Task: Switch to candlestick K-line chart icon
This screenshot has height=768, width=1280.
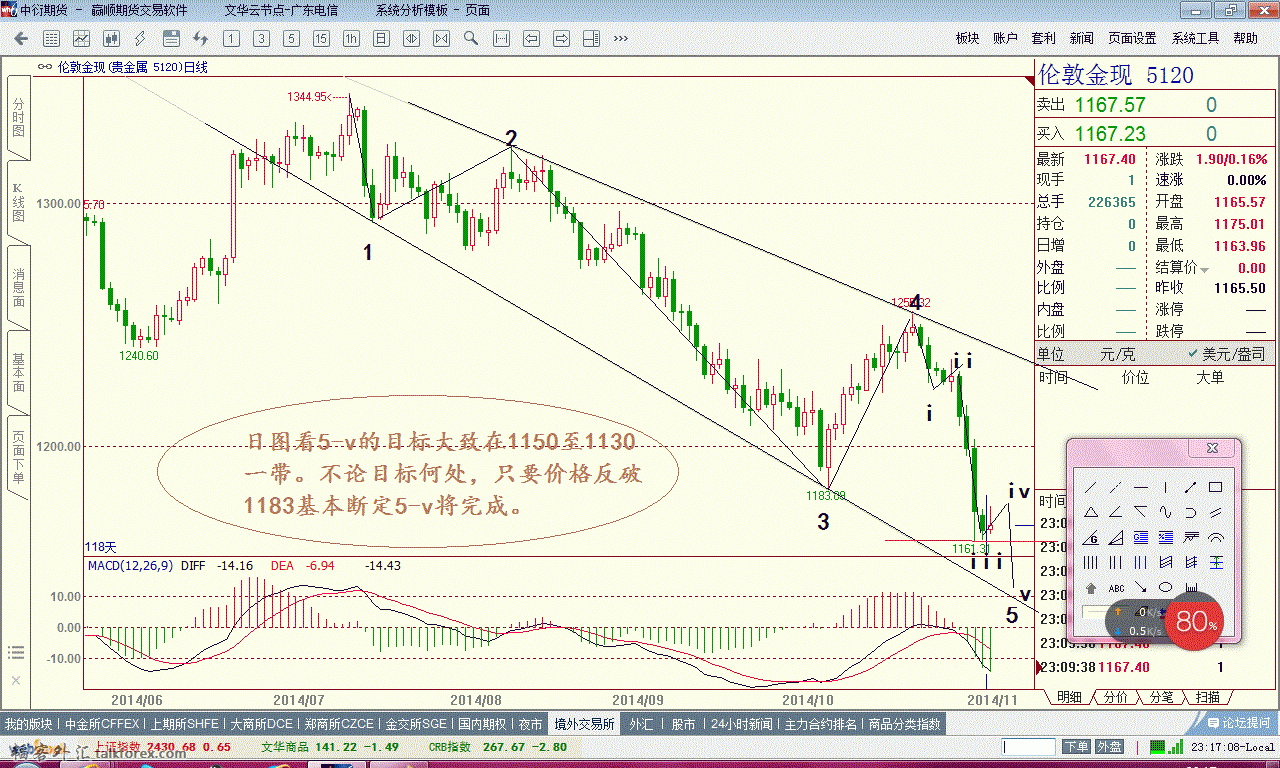Action: click(x=111, y=38)
